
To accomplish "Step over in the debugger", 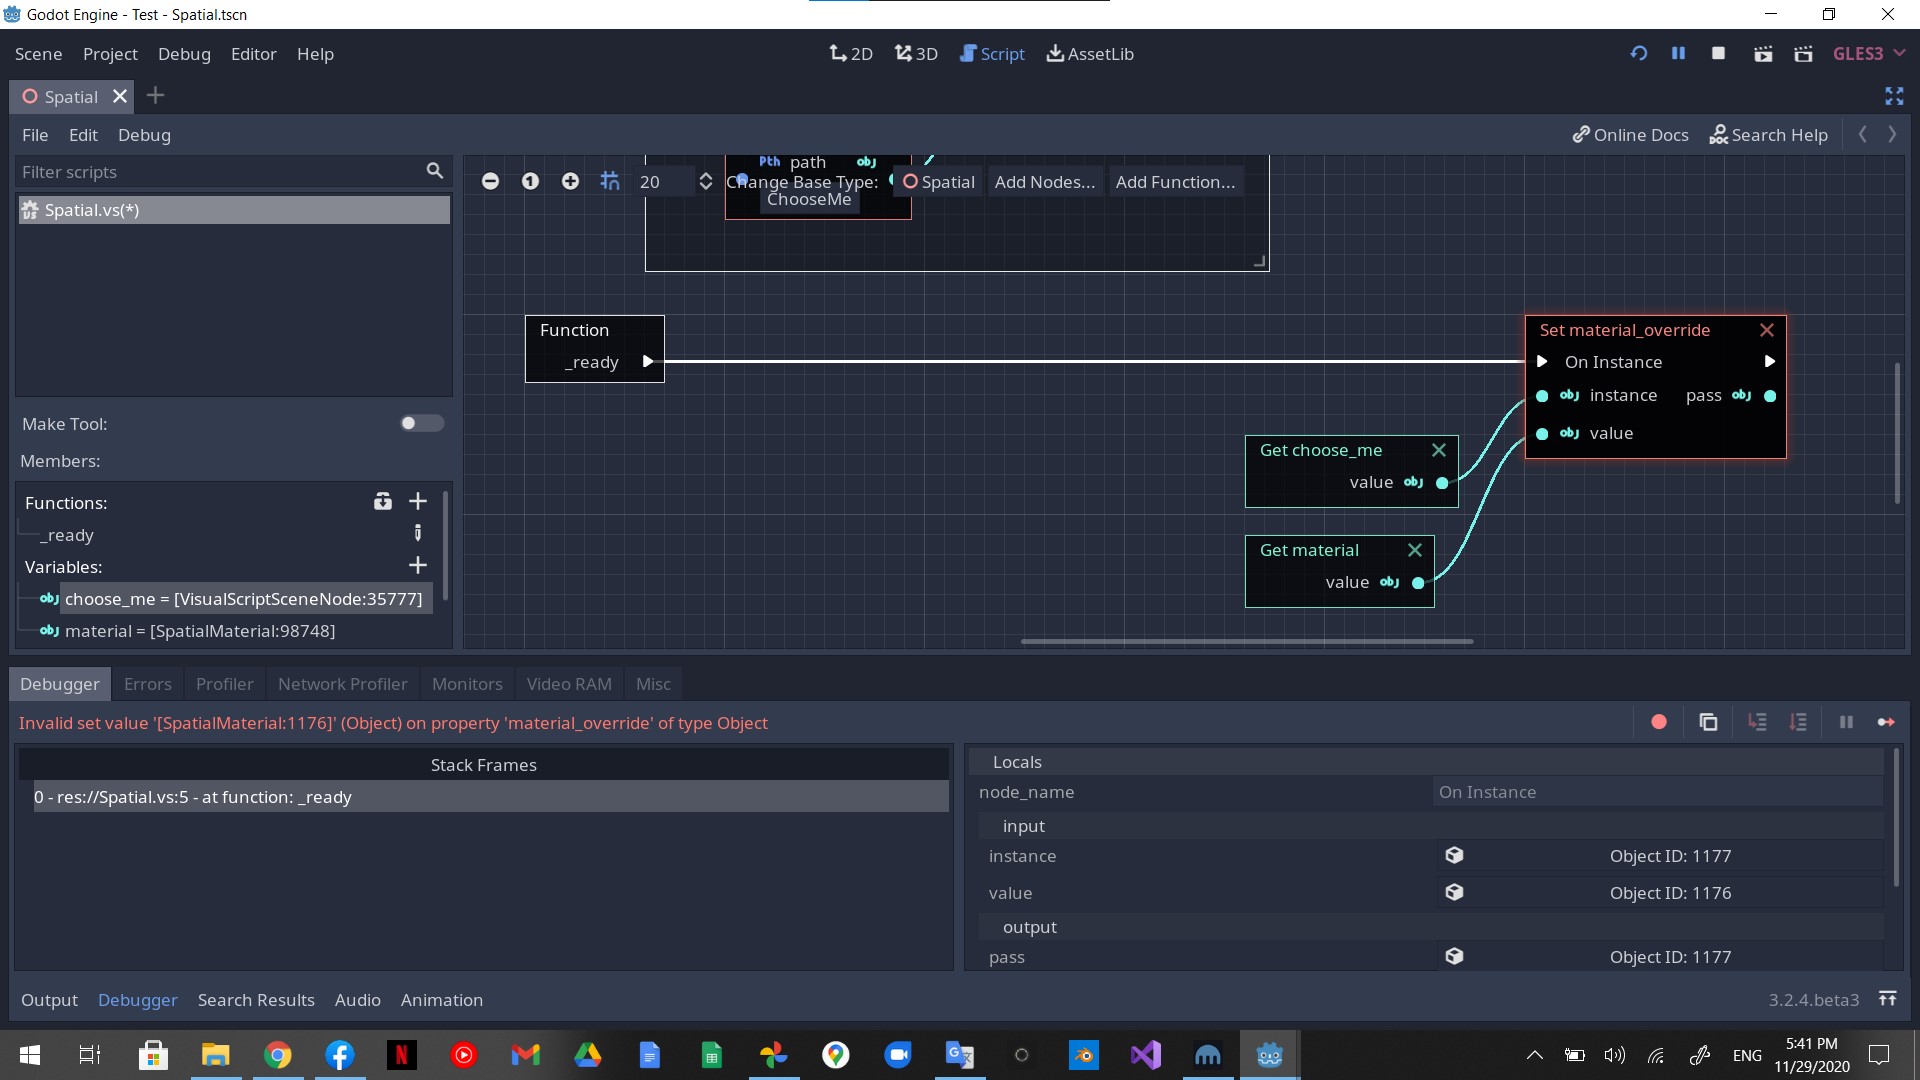I will point(1798,722).
